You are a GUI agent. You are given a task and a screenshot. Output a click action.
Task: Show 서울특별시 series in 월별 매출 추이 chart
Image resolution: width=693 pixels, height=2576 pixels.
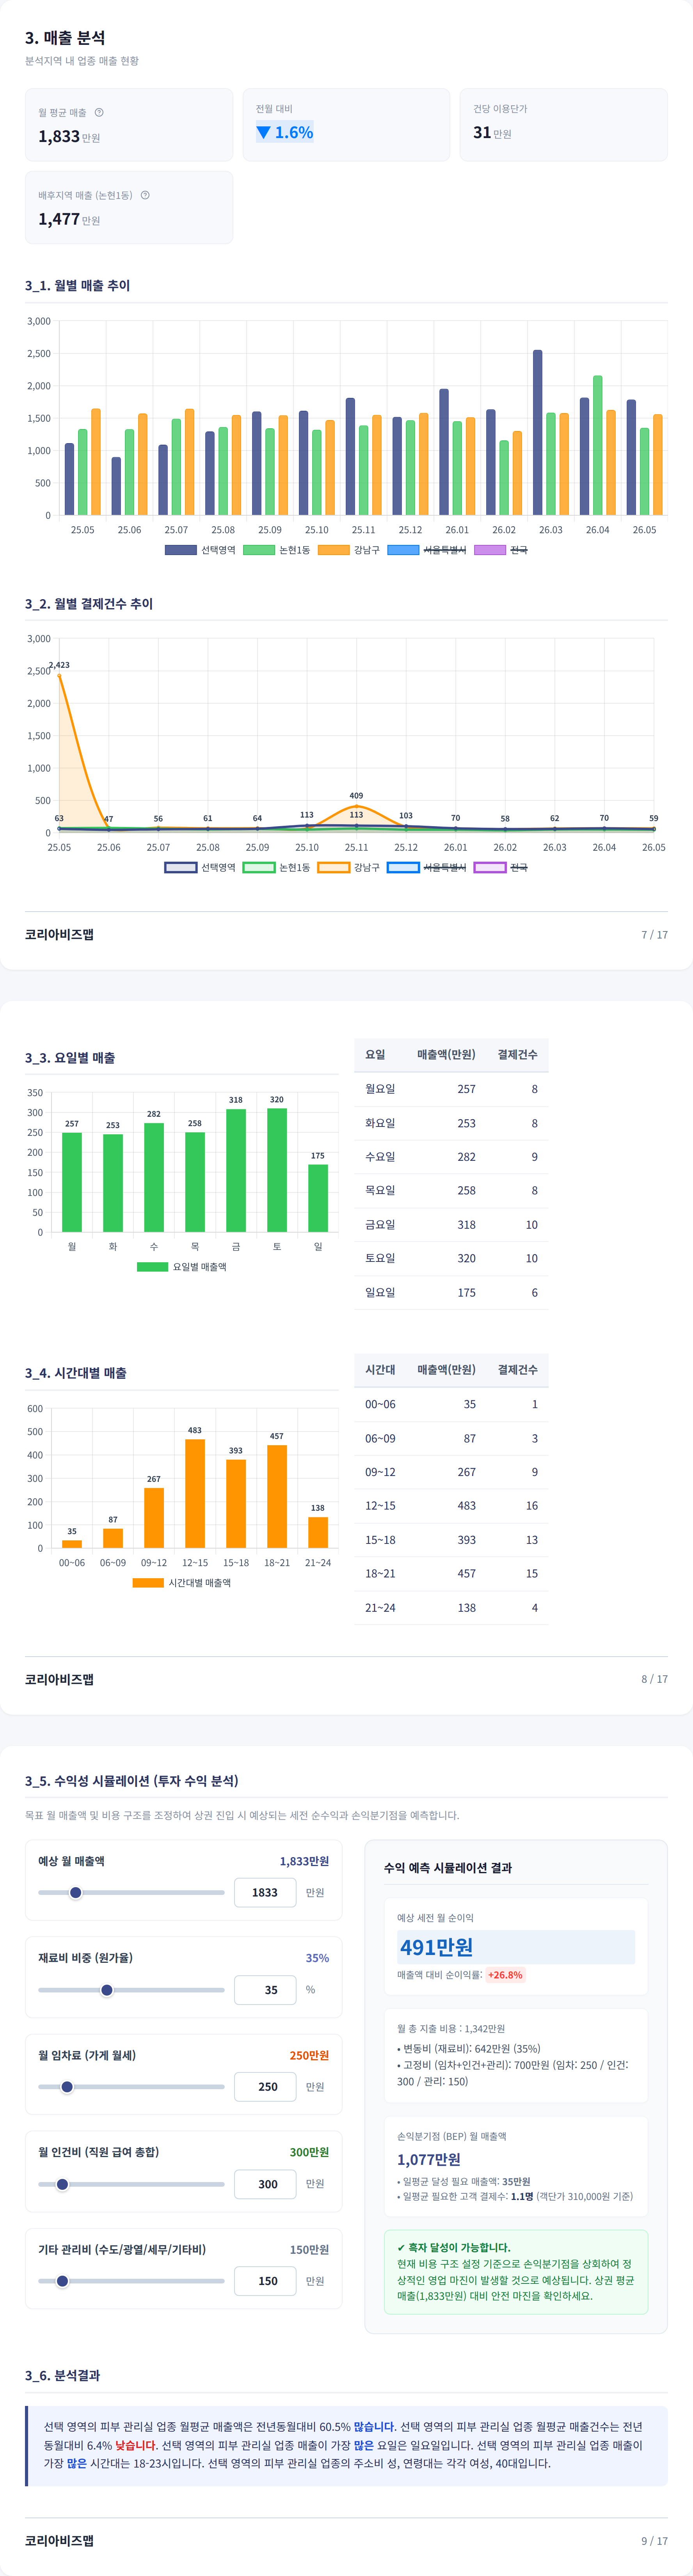pyautogui.click(x=426, y=550)
